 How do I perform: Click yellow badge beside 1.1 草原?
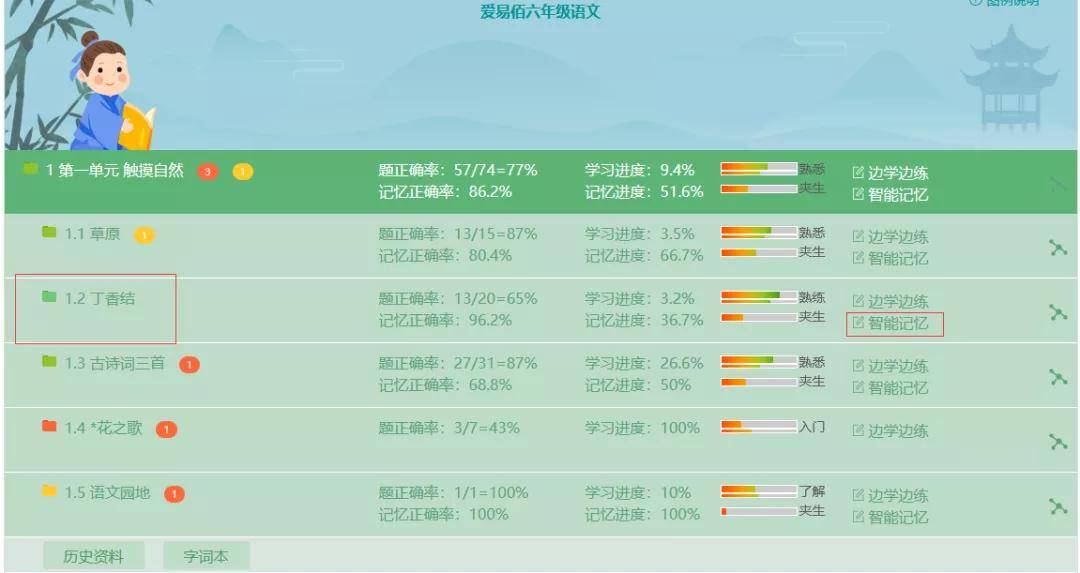[144, 236]
